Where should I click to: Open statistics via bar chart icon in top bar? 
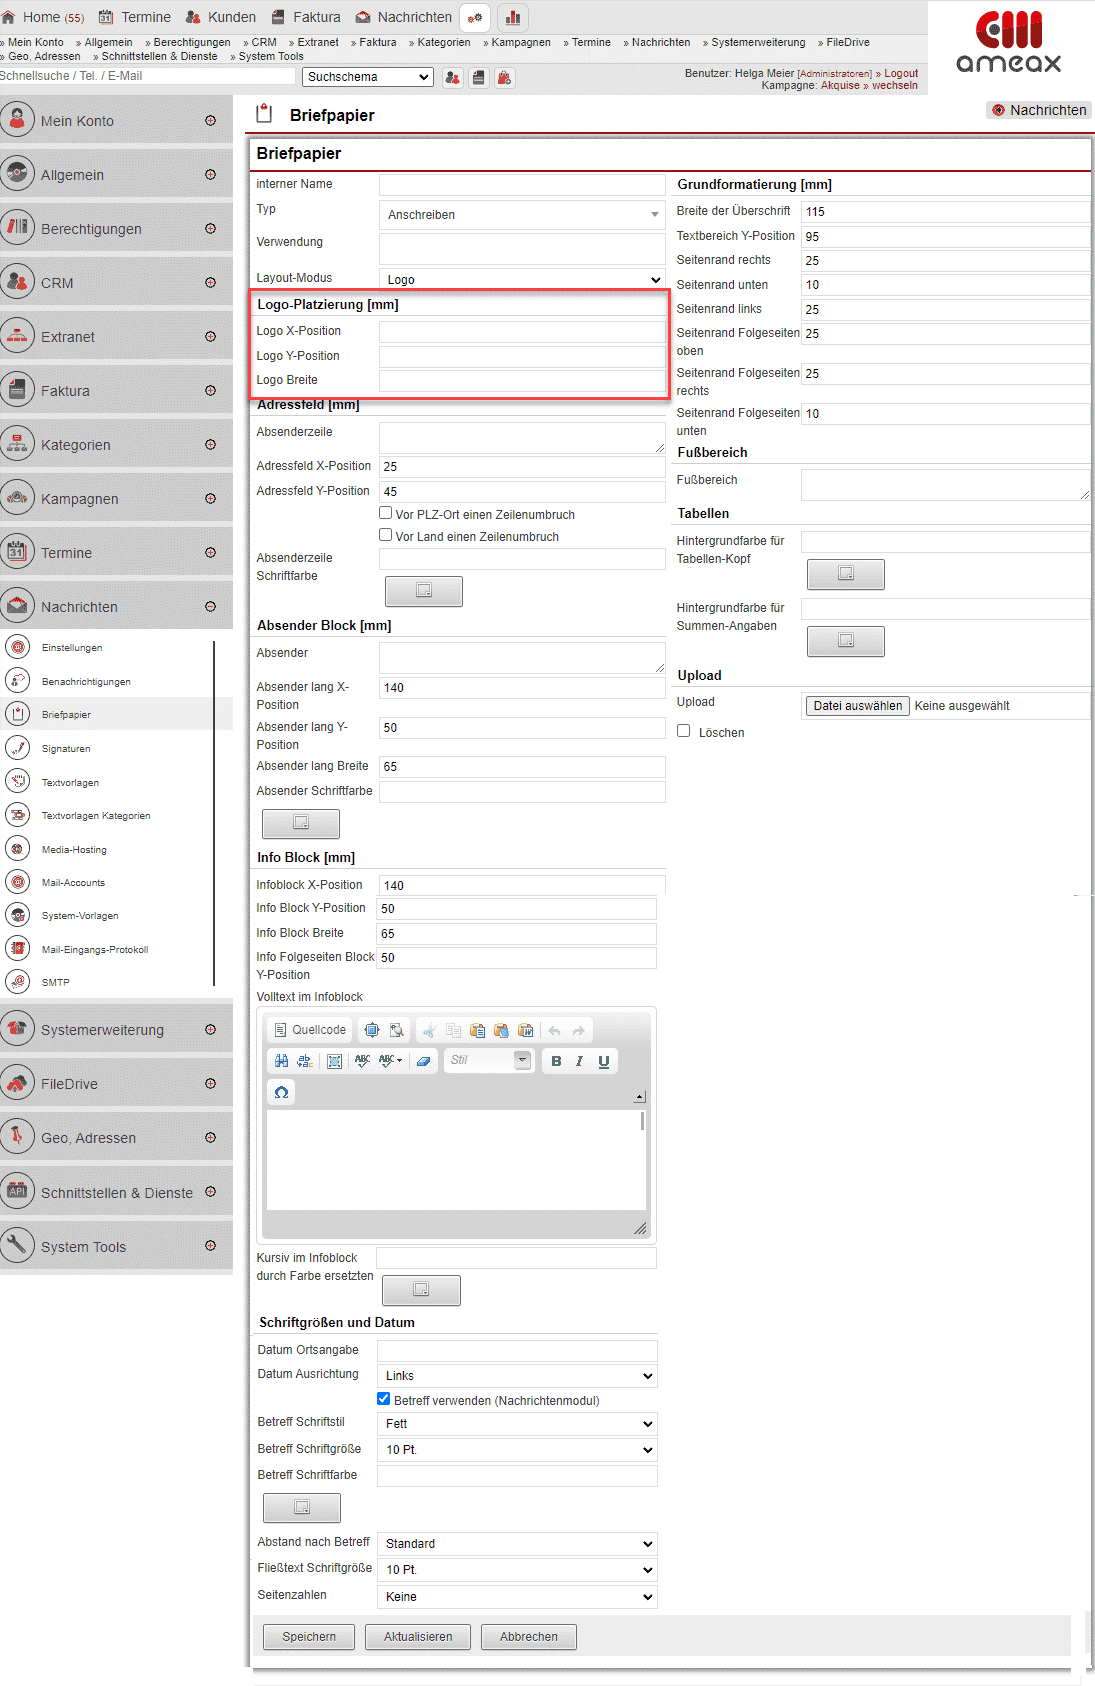click(513, 17)
